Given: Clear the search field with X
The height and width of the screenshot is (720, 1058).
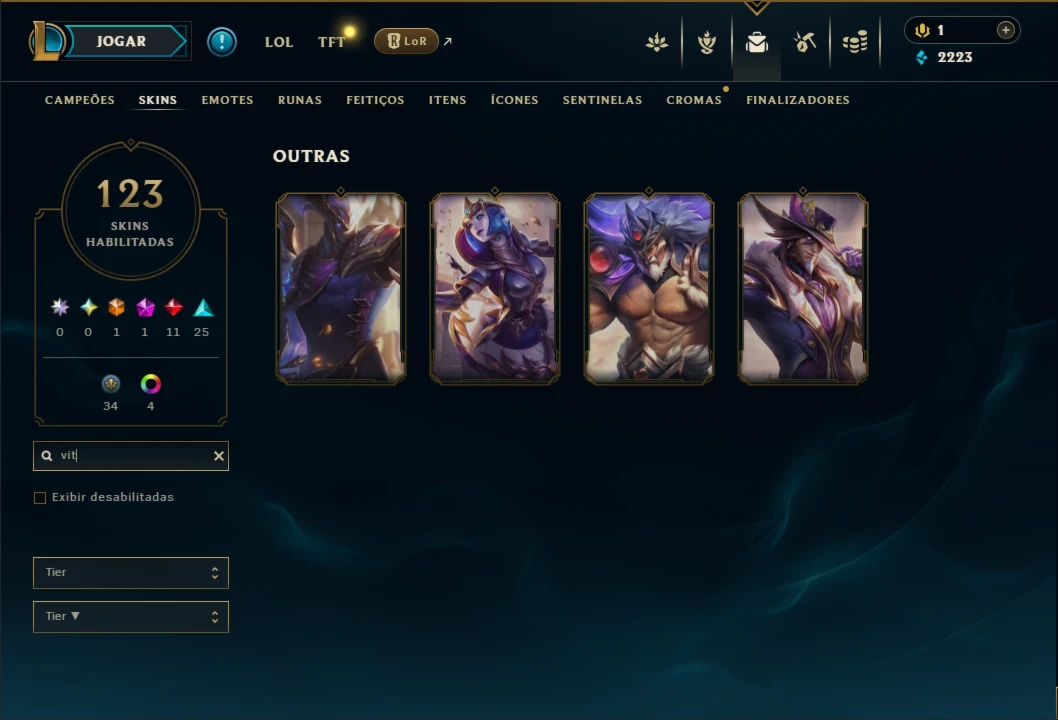Looking at the screenshot, I should [219, 456].
